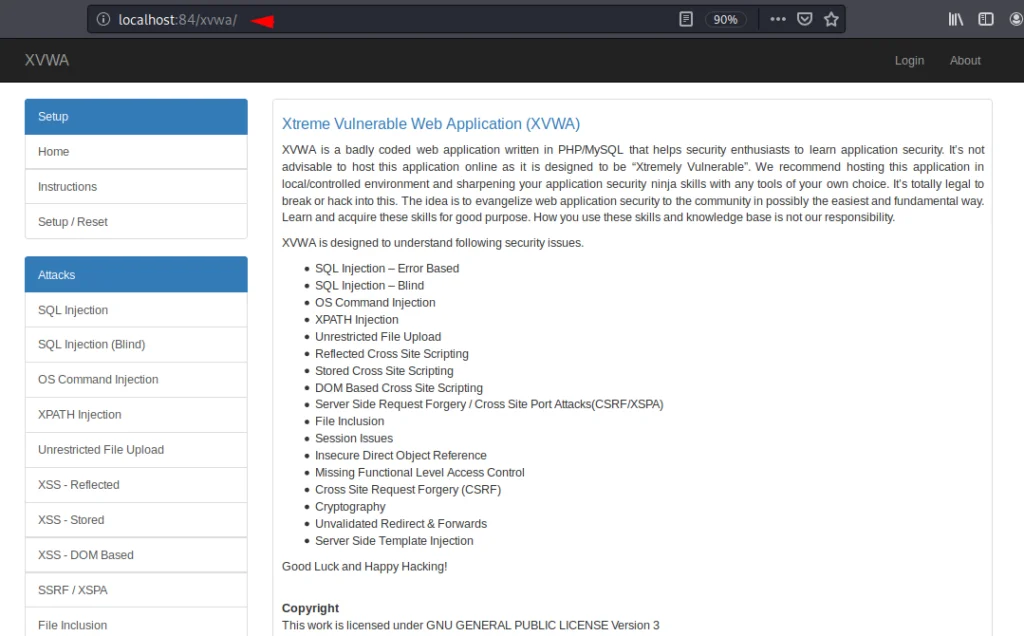Click 'SQL Injection – Blind' list item
This screenshot has width=1024, height=636.
pos(369,285)
